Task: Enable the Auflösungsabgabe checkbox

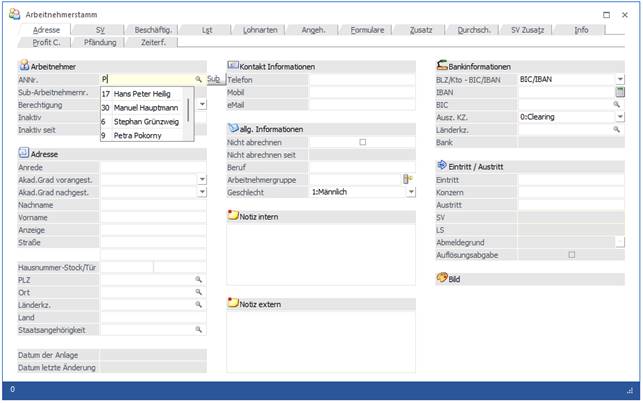Action: click(x=572, y=255)
